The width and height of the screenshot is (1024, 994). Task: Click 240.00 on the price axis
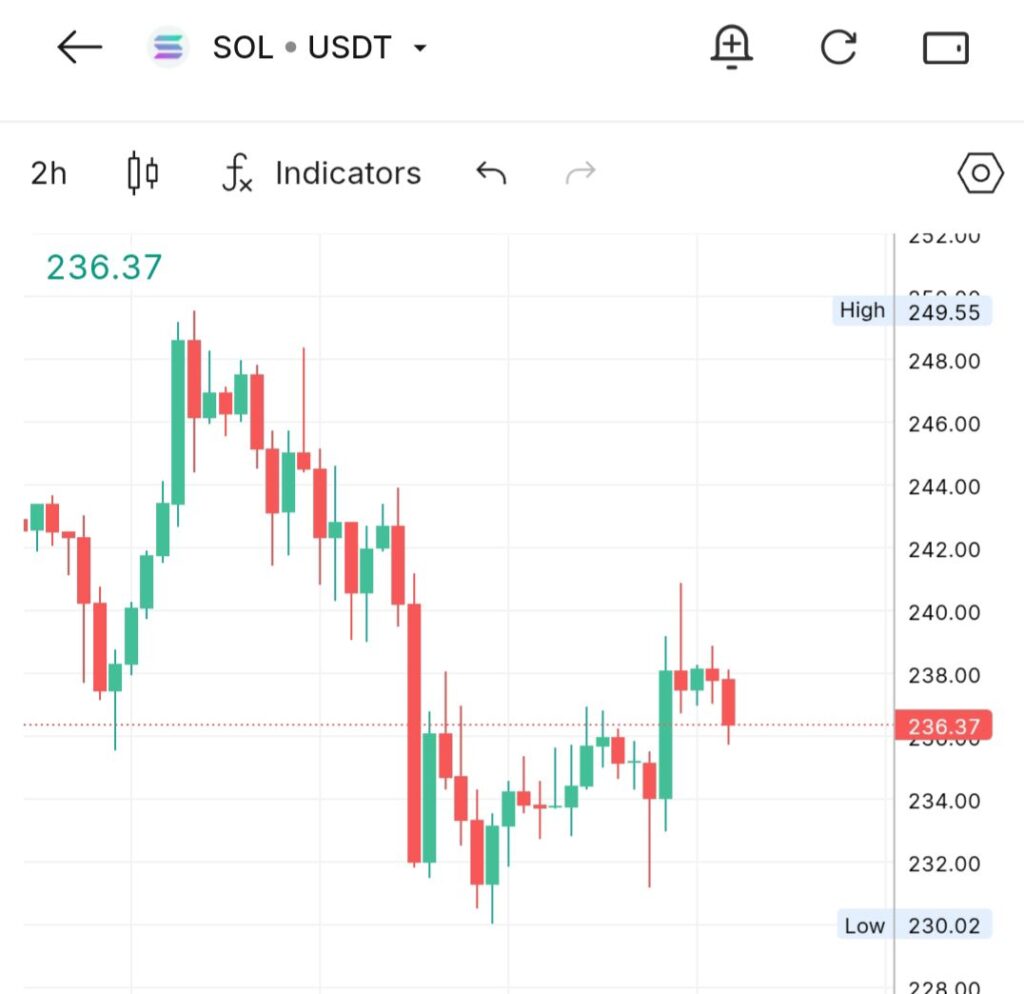944,612
